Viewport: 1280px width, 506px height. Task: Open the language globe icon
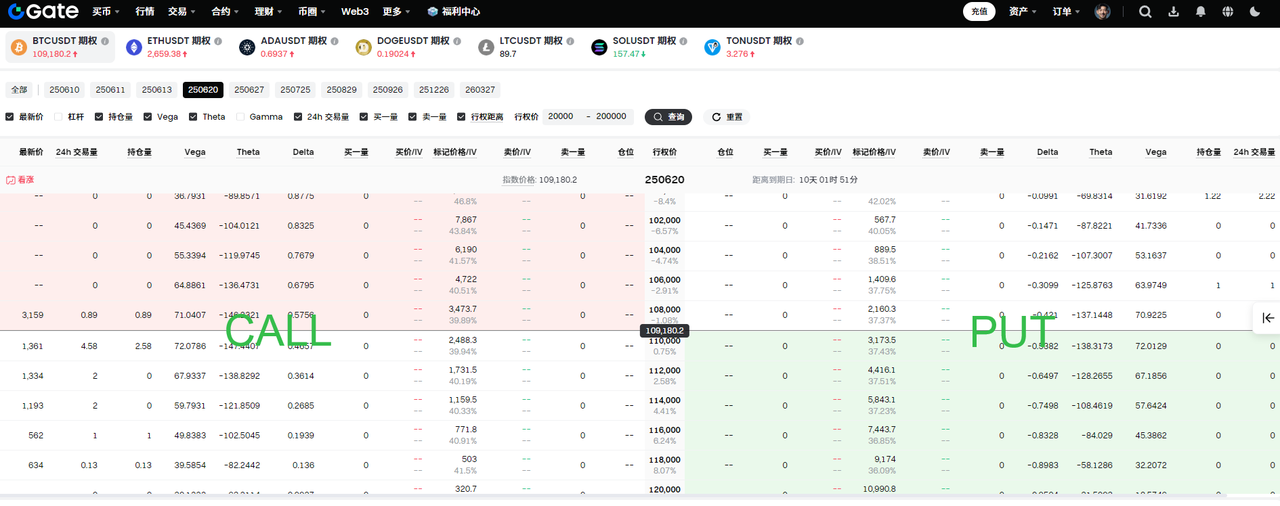[x=1227, y=12]
